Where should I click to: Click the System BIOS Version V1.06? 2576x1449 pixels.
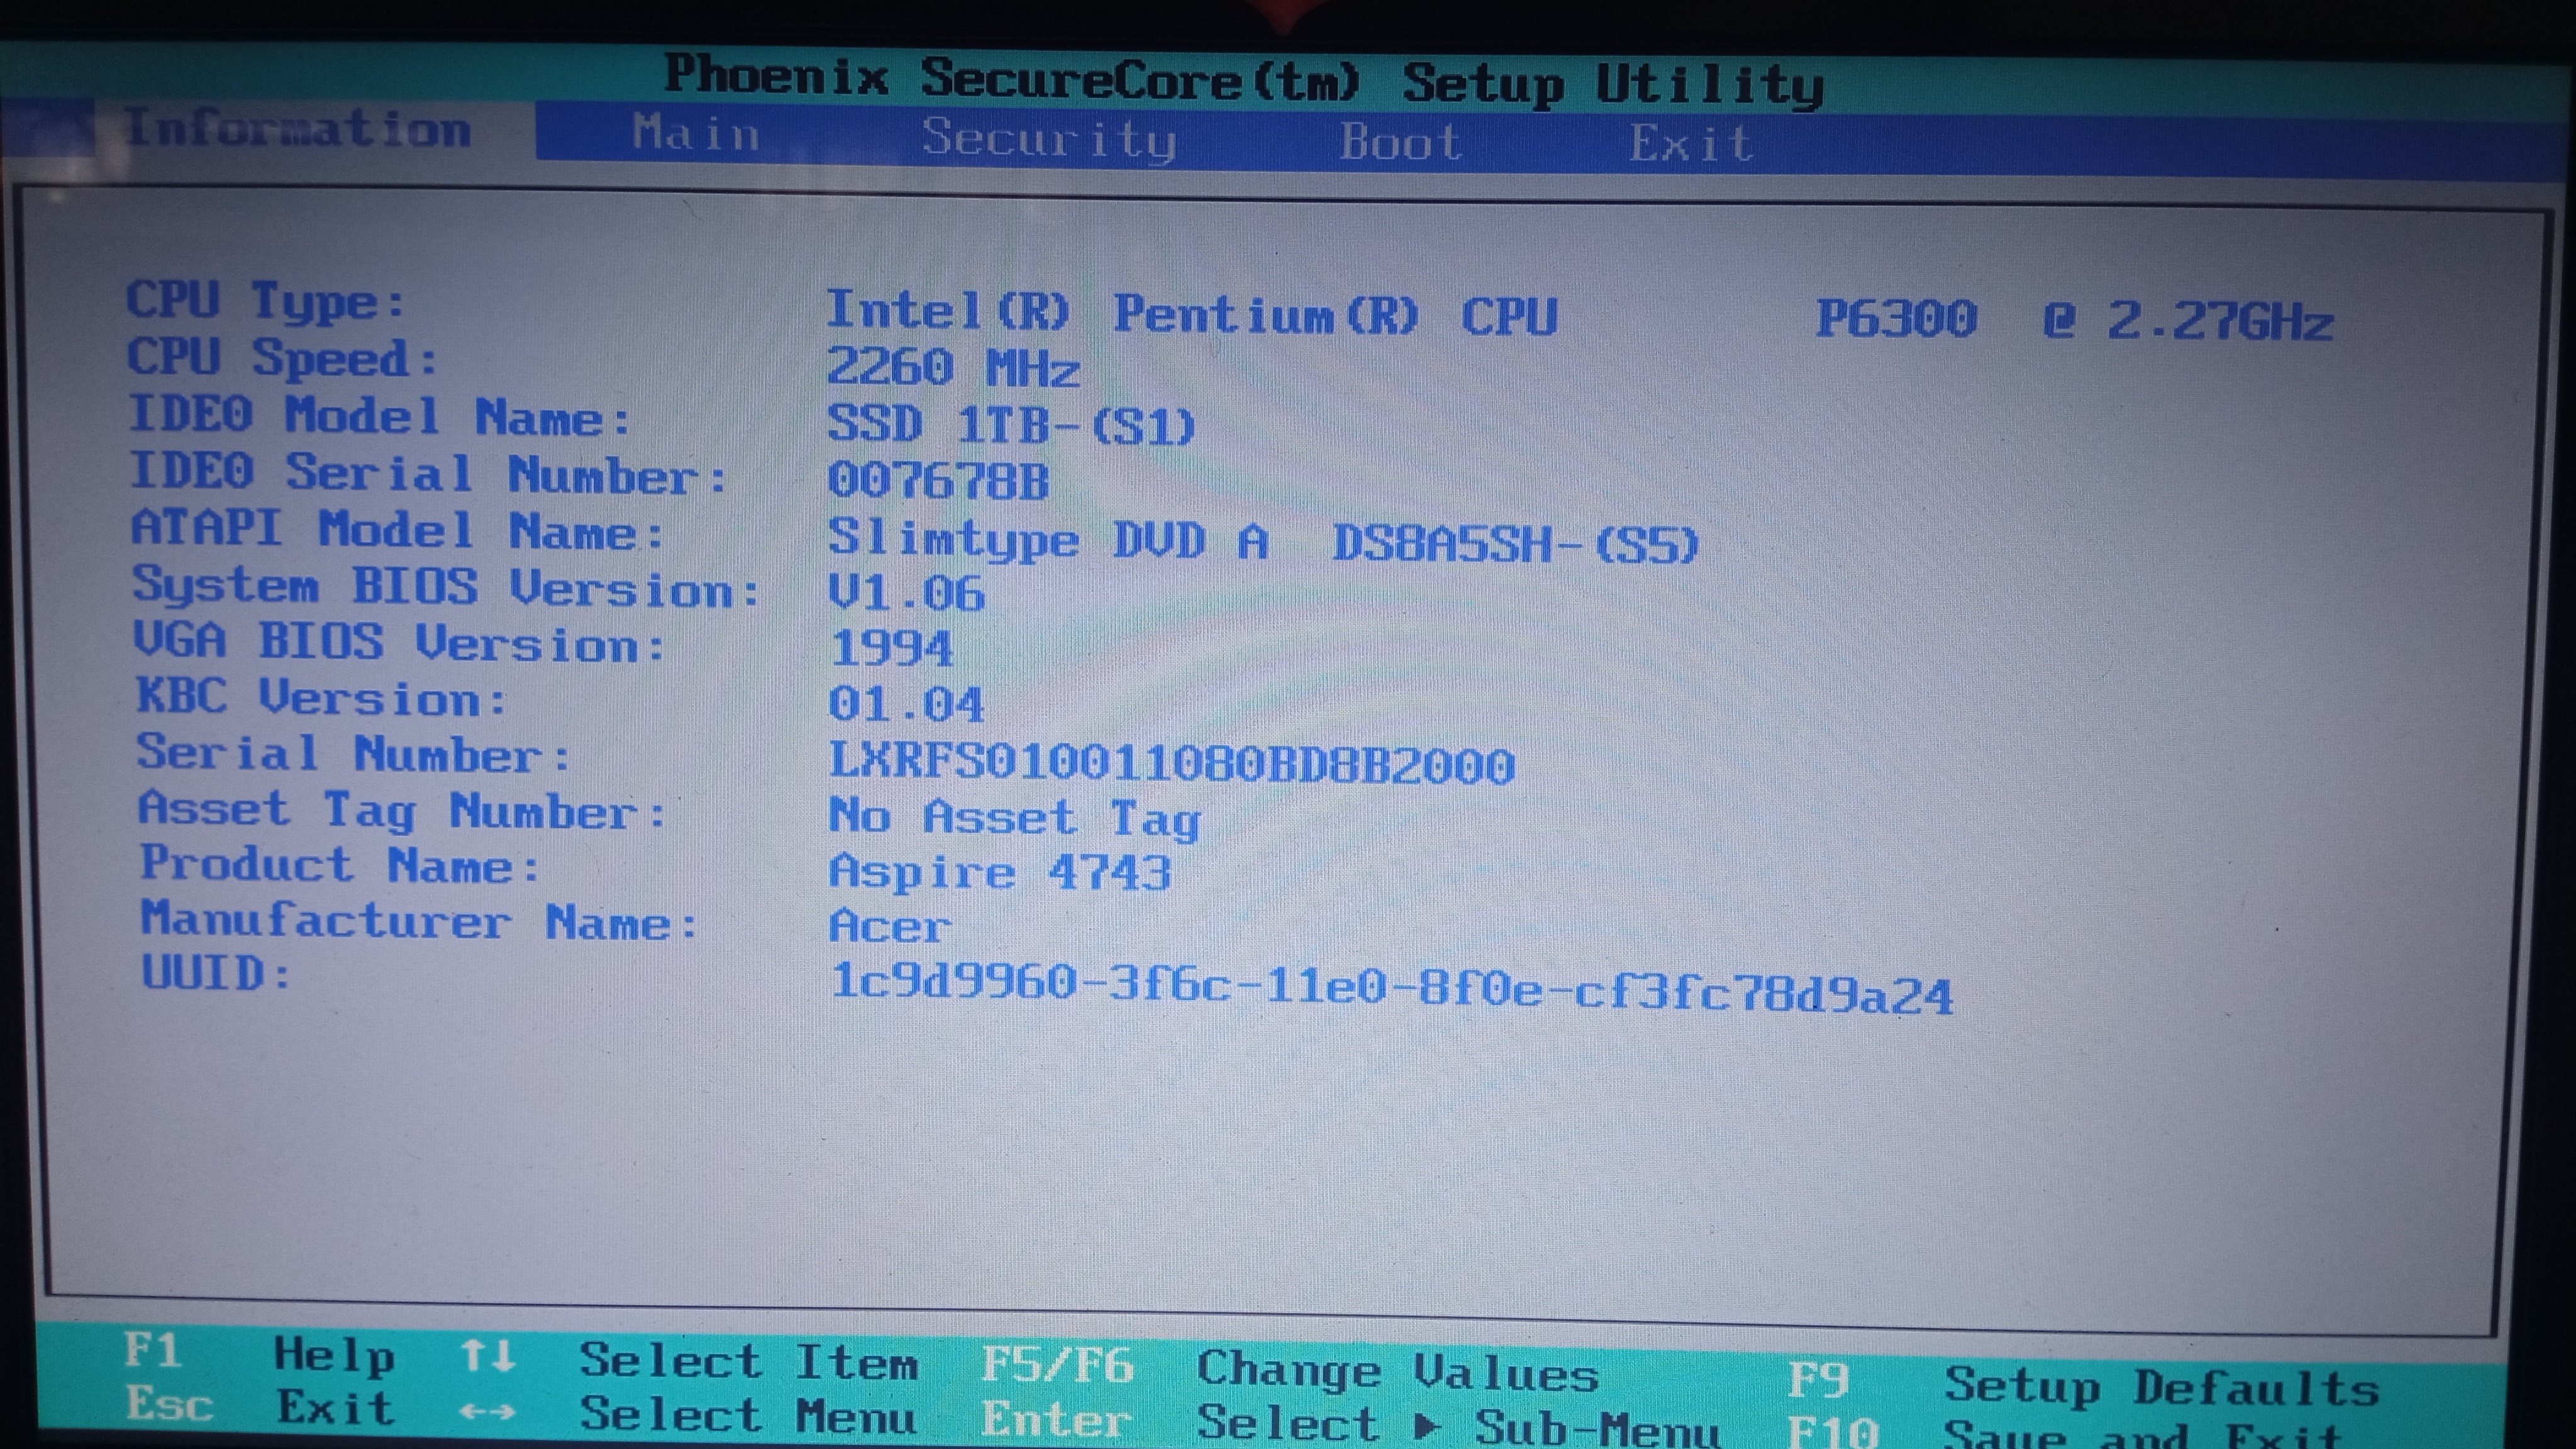pyautogui.click(x=906, y=593)
